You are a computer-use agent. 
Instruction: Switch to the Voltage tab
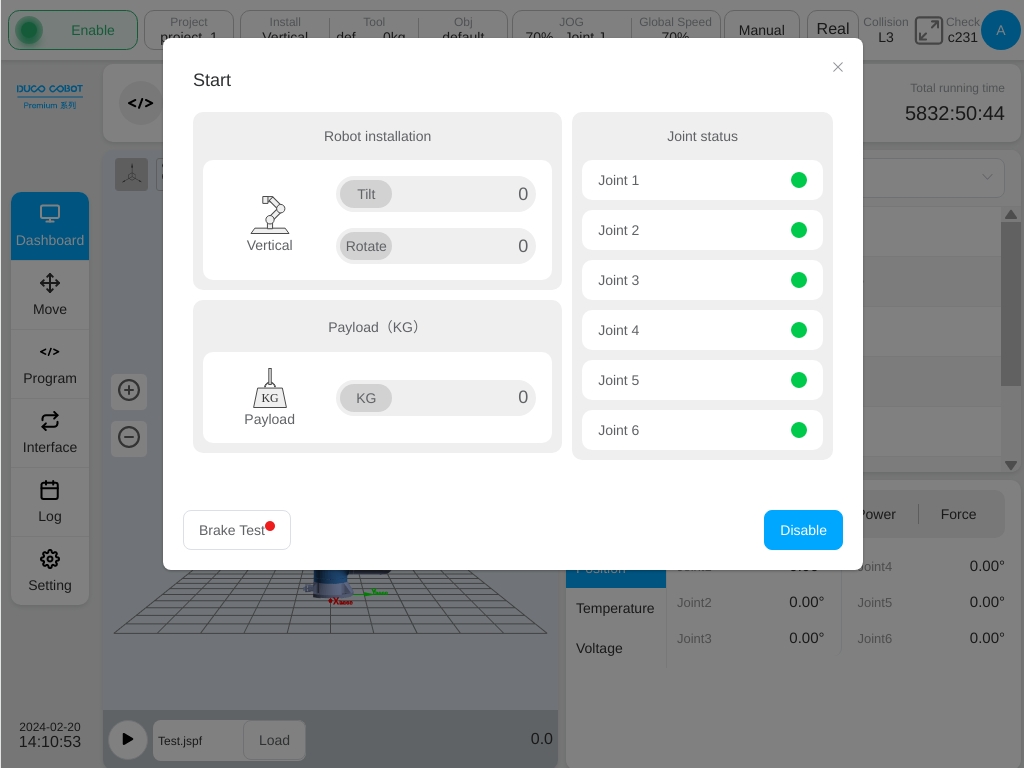pyautogui.click(x=599, y=648)
